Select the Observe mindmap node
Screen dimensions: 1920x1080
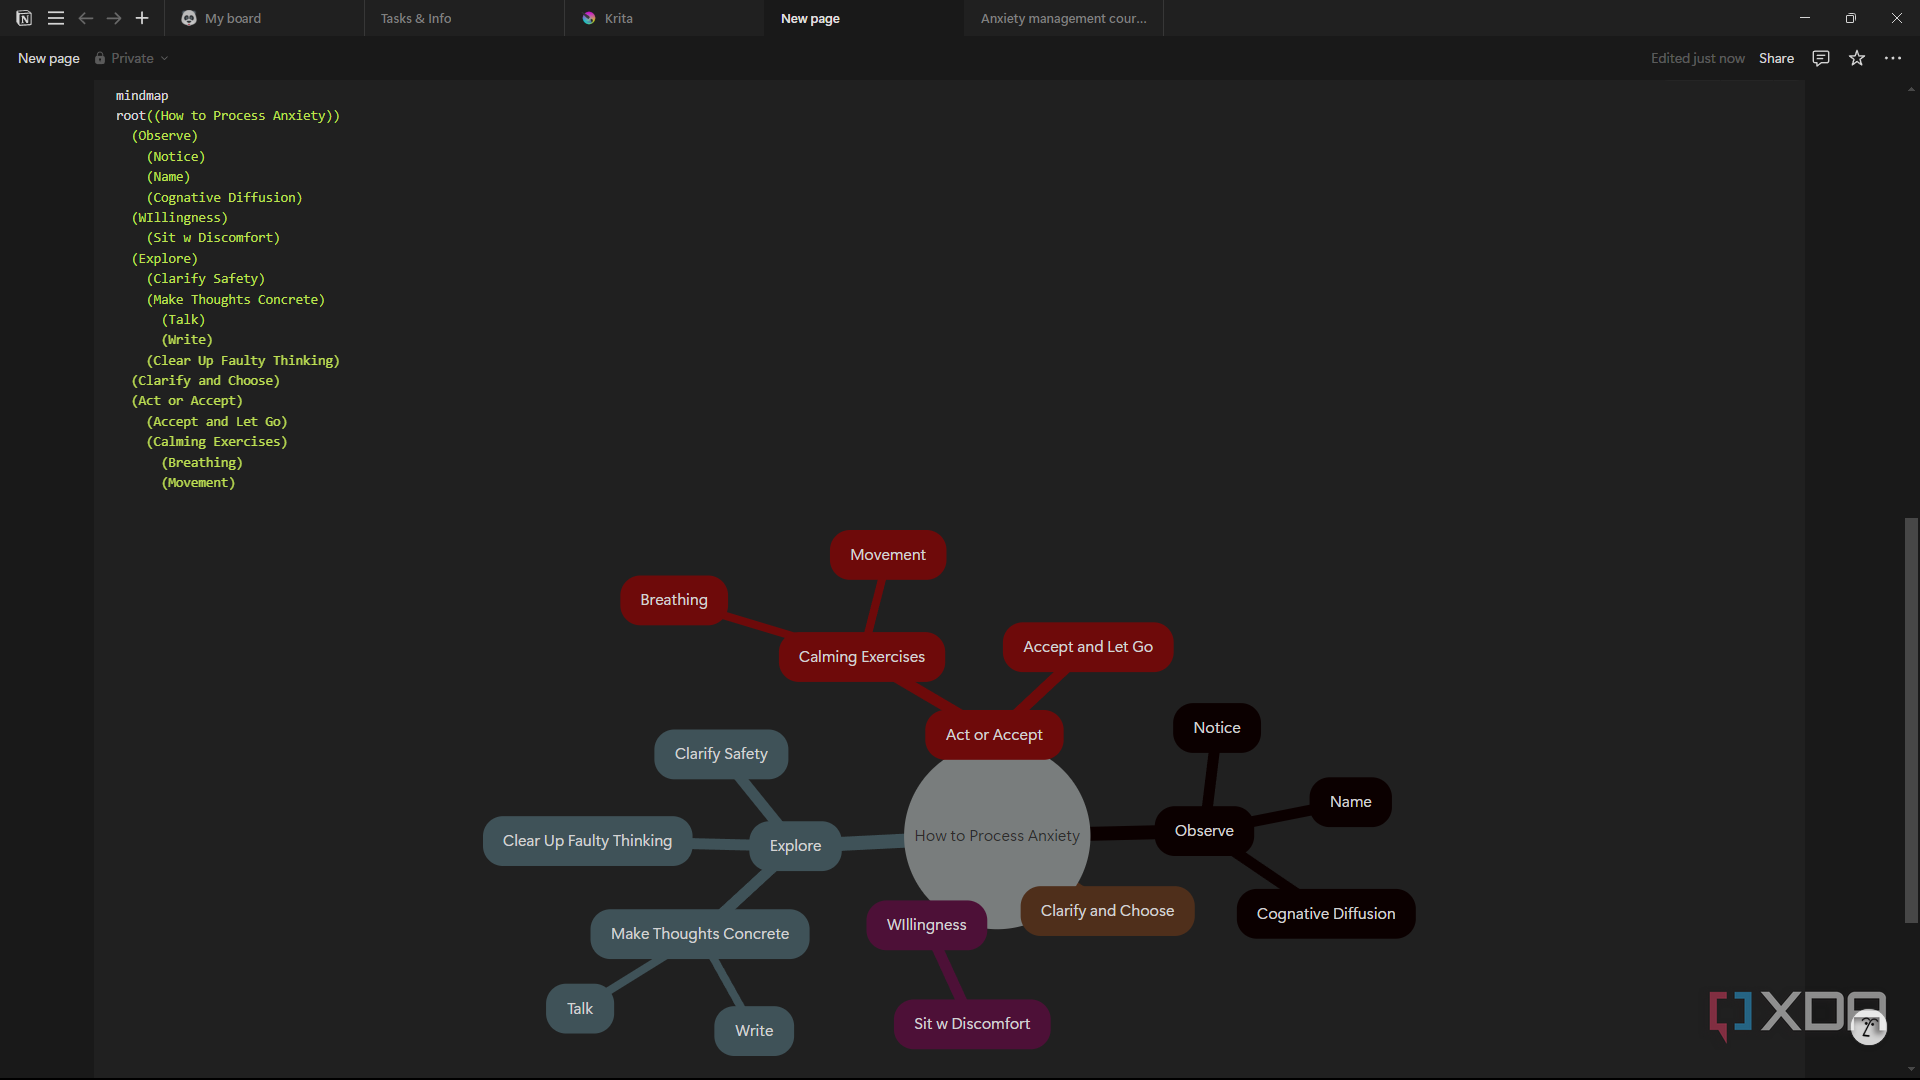[x=1204, y=831]
